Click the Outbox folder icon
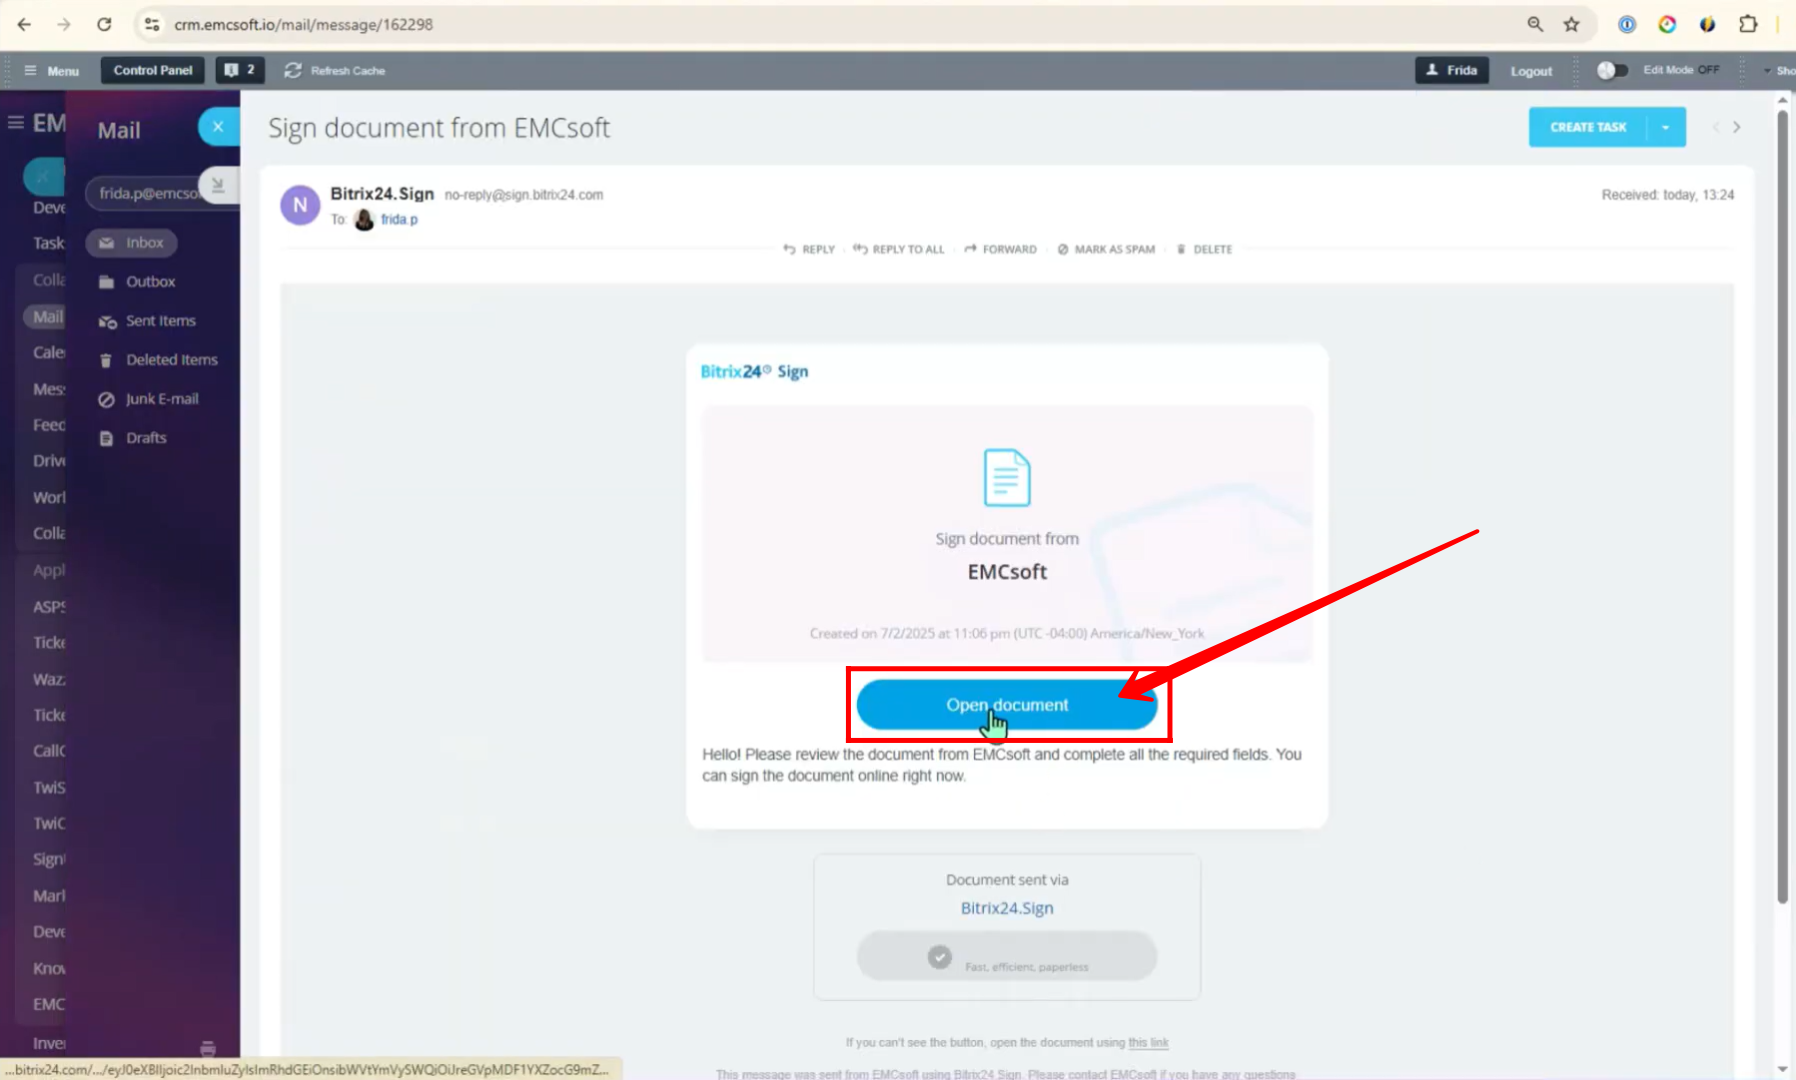1796x1080 pixels. pos(107,282)
